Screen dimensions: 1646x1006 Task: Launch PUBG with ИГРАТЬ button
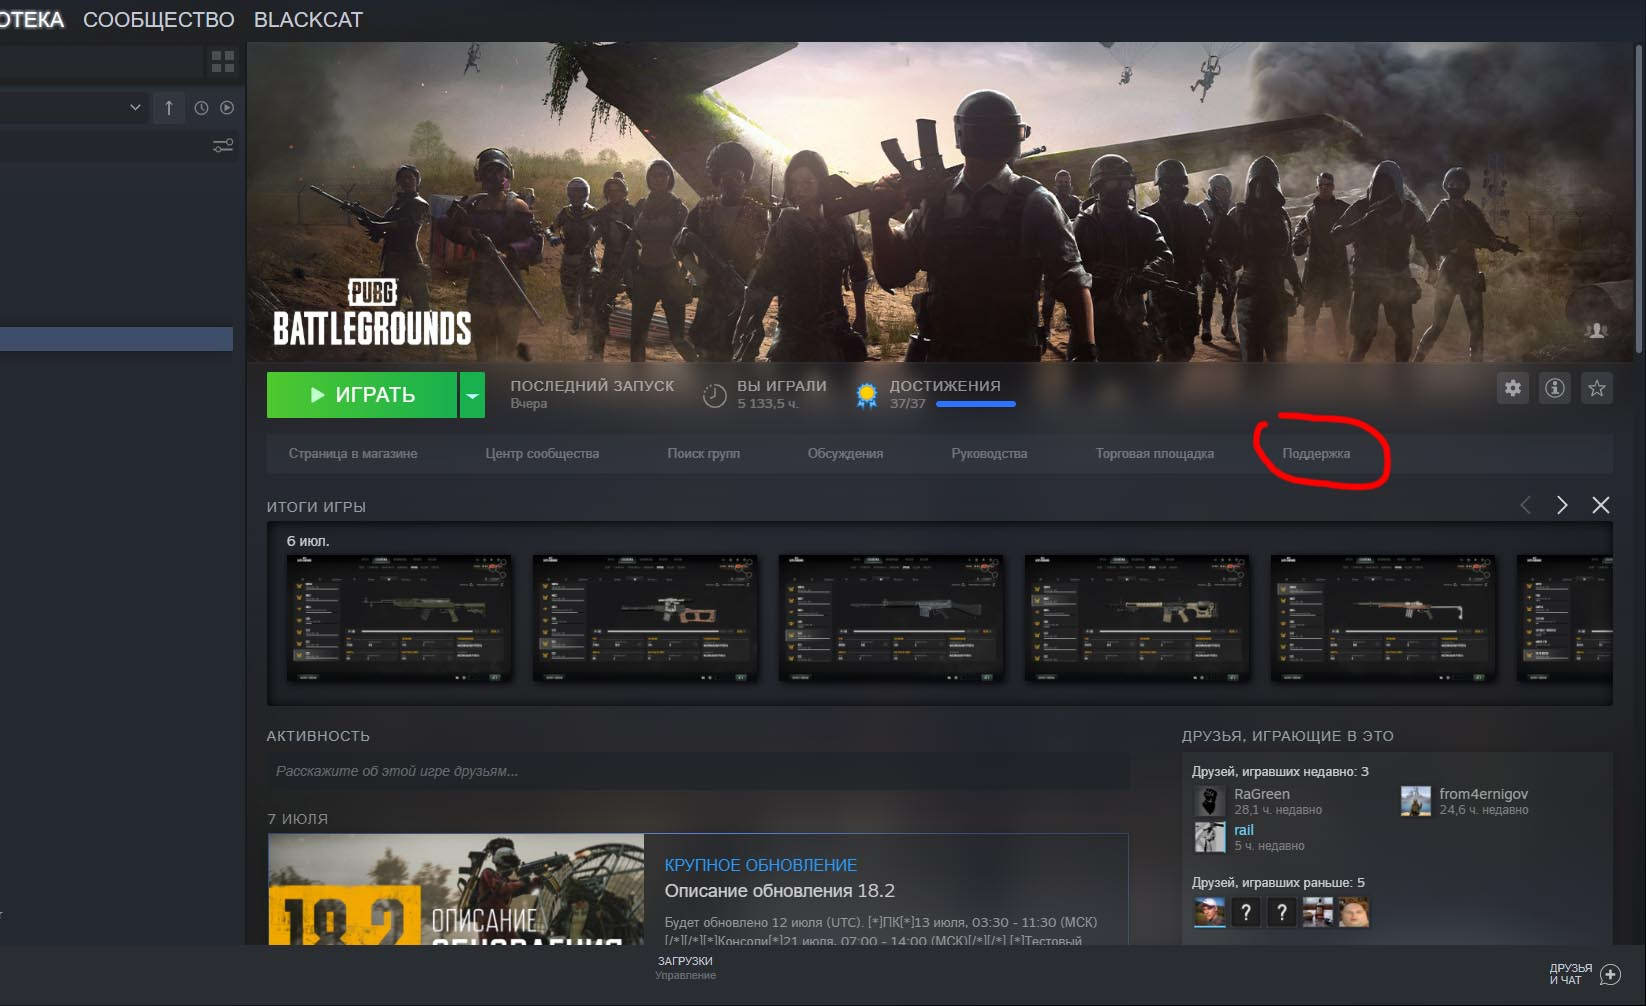362,395
